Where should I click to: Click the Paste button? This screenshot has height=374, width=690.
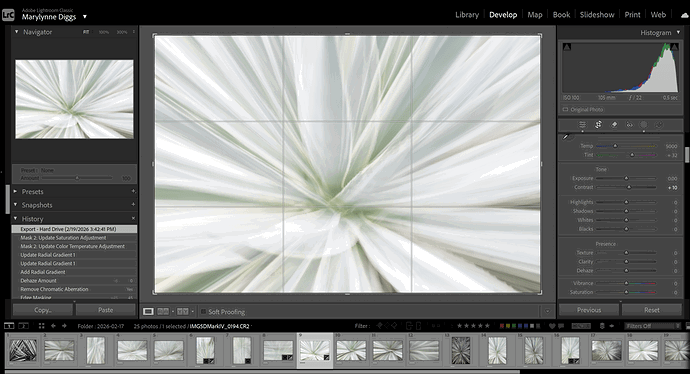click(106, 310)
